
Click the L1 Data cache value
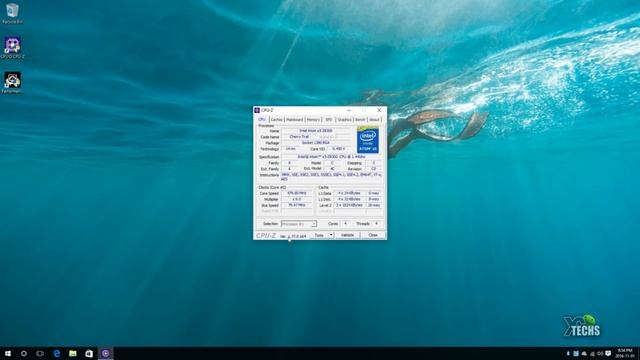[349, 193]
